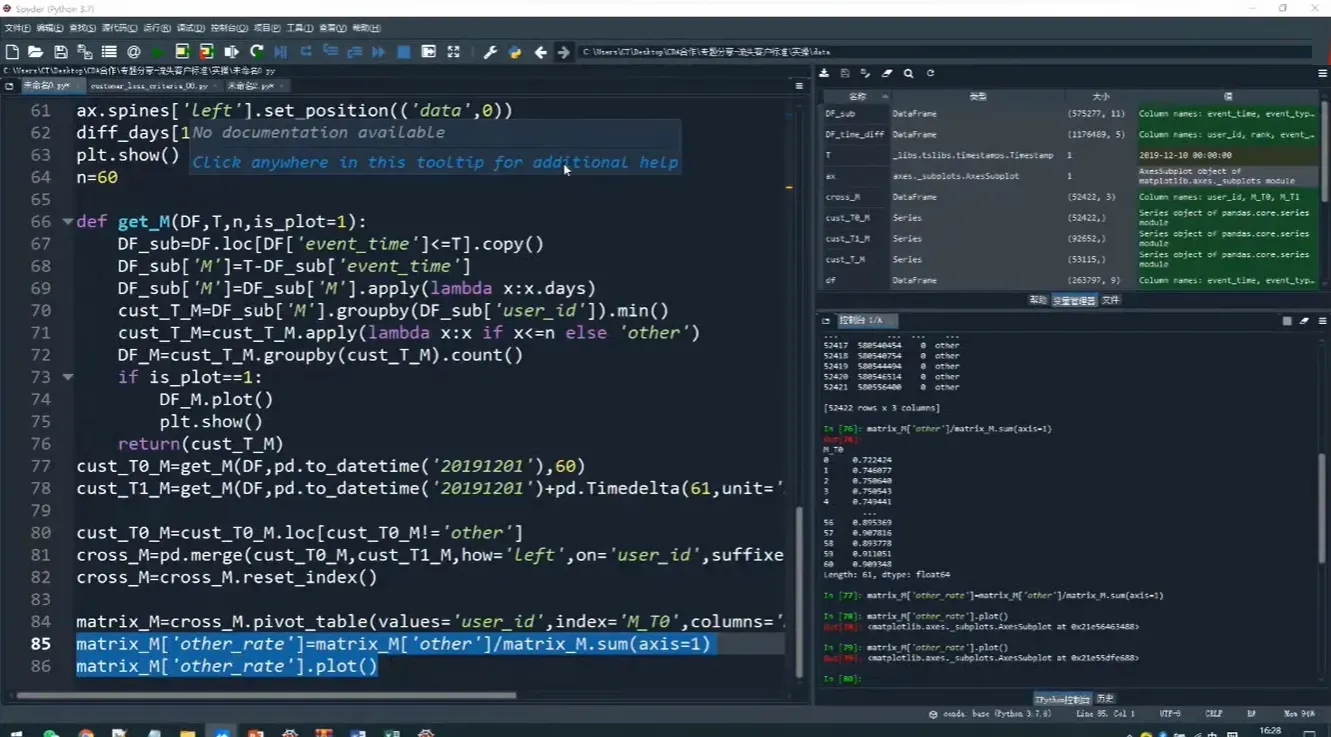This screenshot has height=737, width=1331.
Task: Click the debug continue execution icon
Action: (x=379, y=52)
